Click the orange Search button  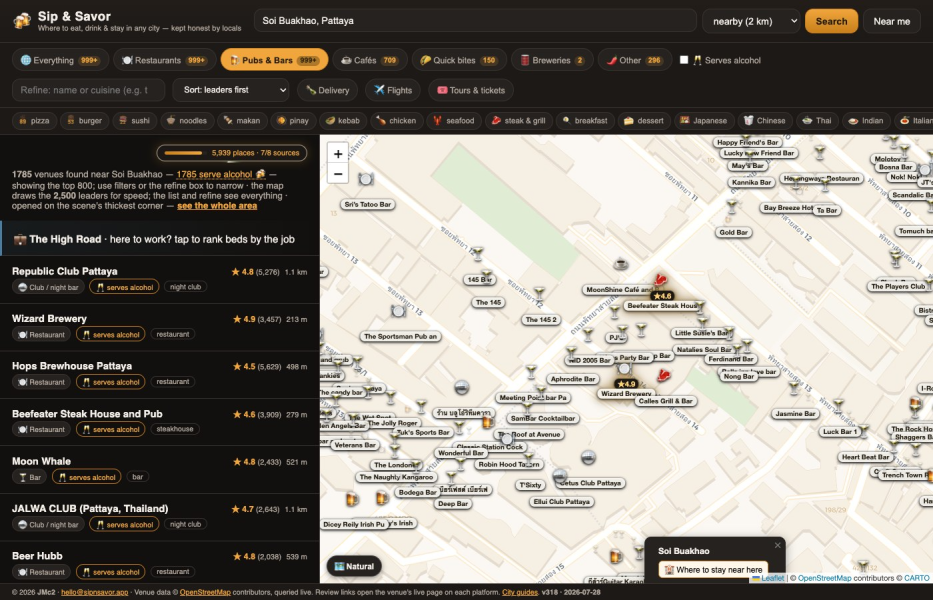point(831,21)
